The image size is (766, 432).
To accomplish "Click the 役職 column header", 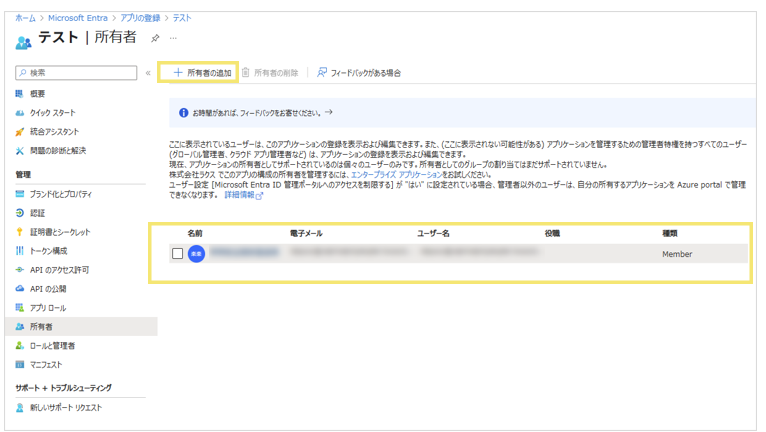I will click(x=552, y=234).
